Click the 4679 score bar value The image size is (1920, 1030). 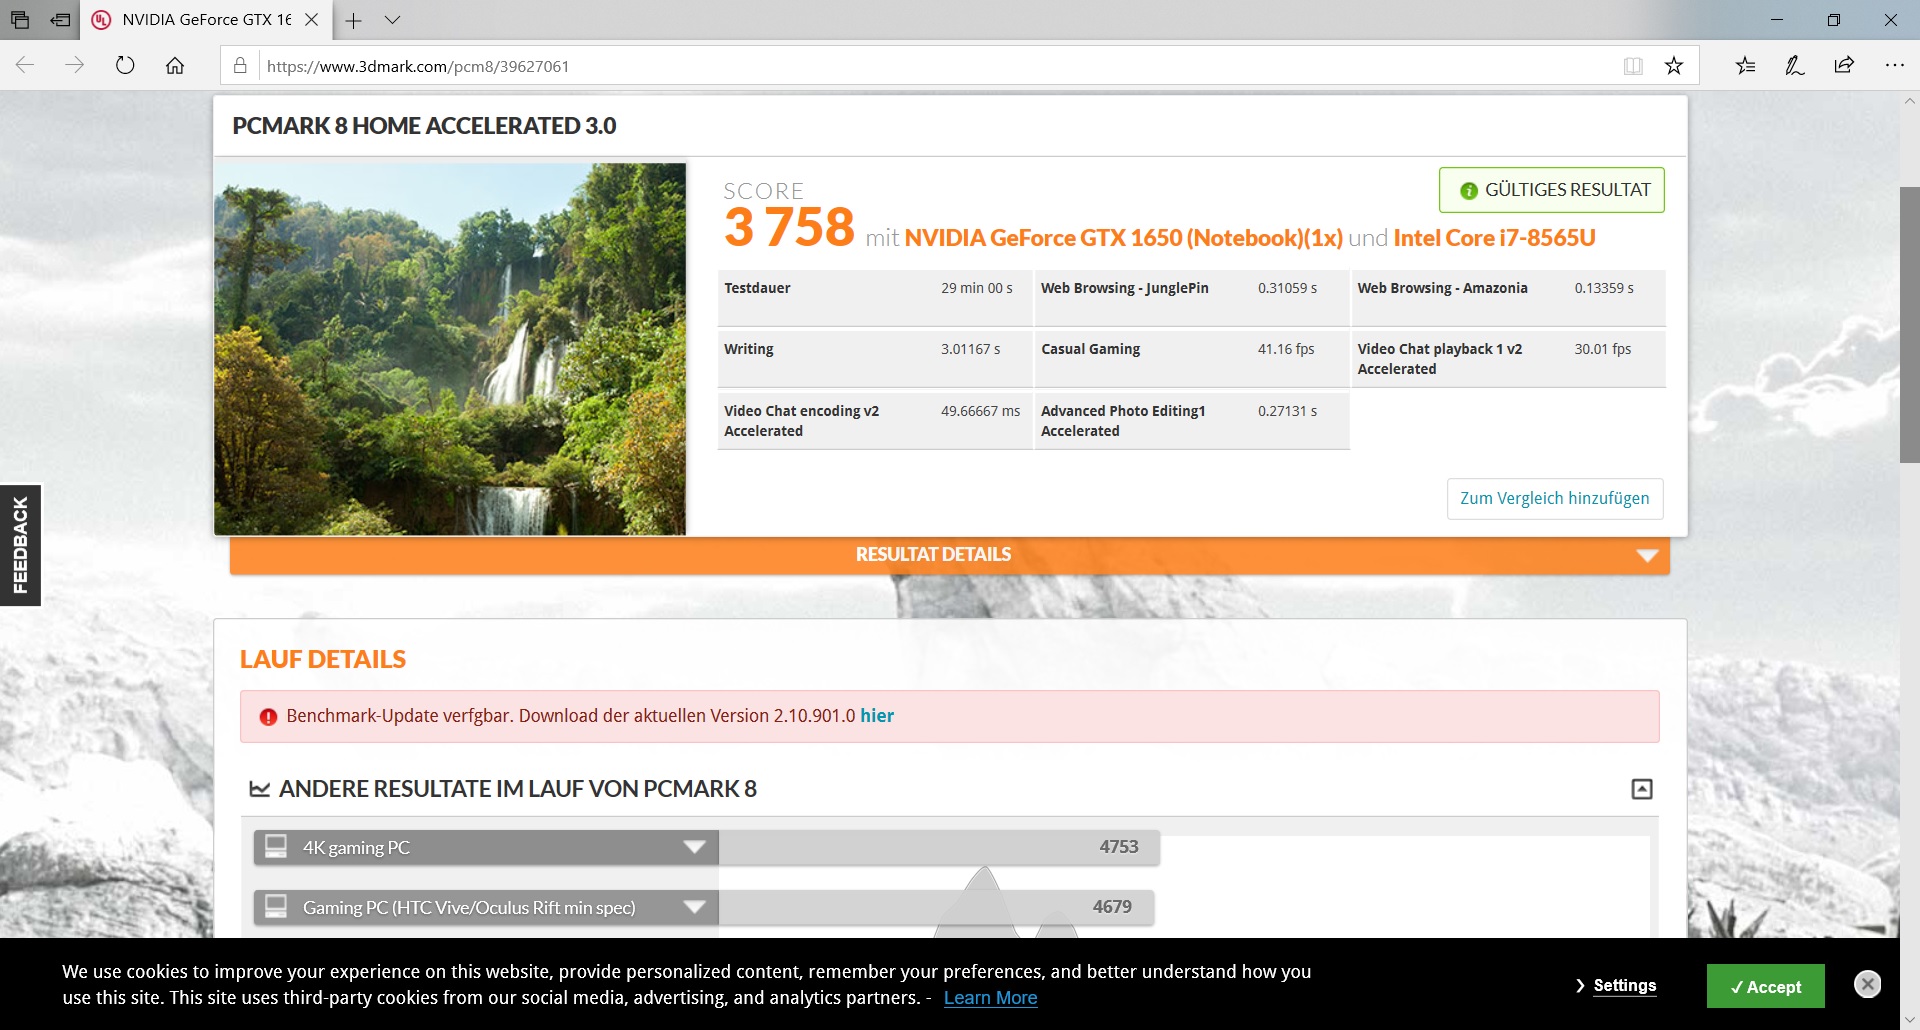pyautogui.click(x=1112, y=907)
